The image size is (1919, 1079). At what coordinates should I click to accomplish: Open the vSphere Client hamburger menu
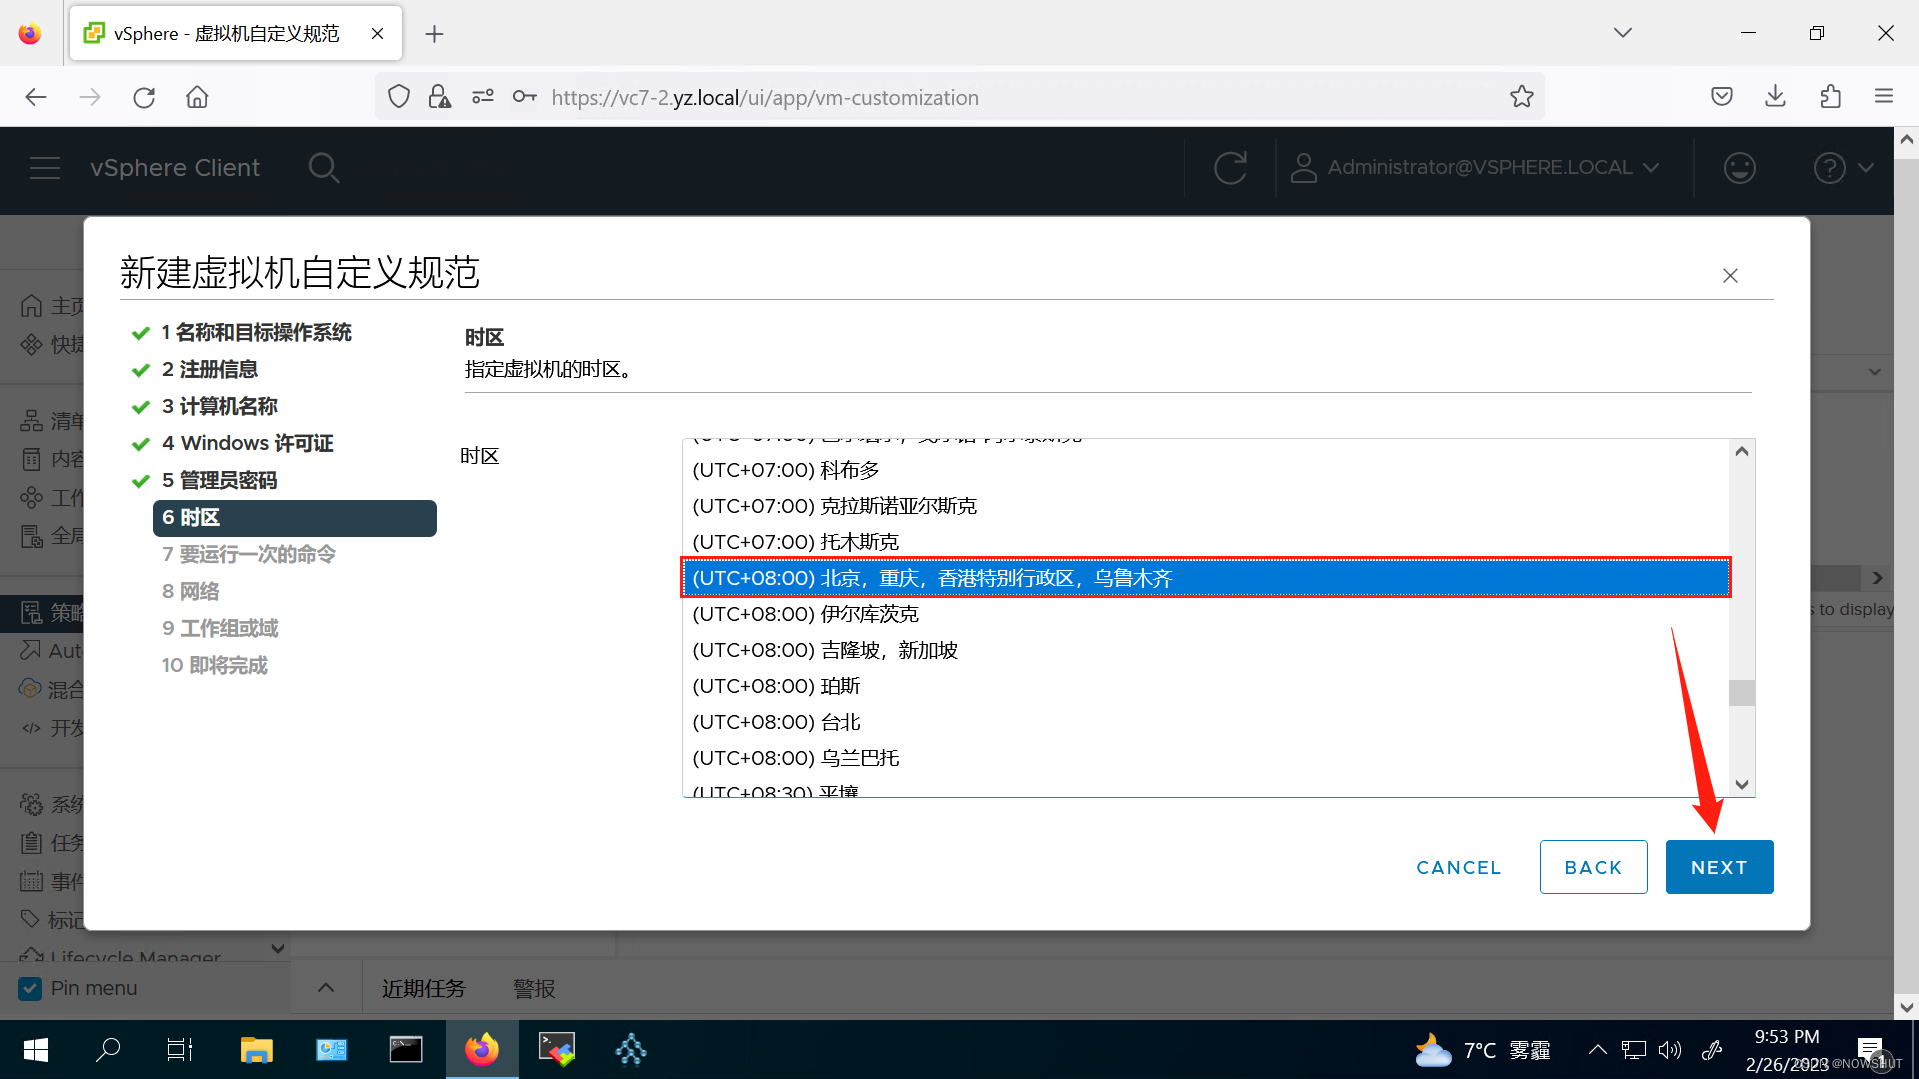coord(45,167)
